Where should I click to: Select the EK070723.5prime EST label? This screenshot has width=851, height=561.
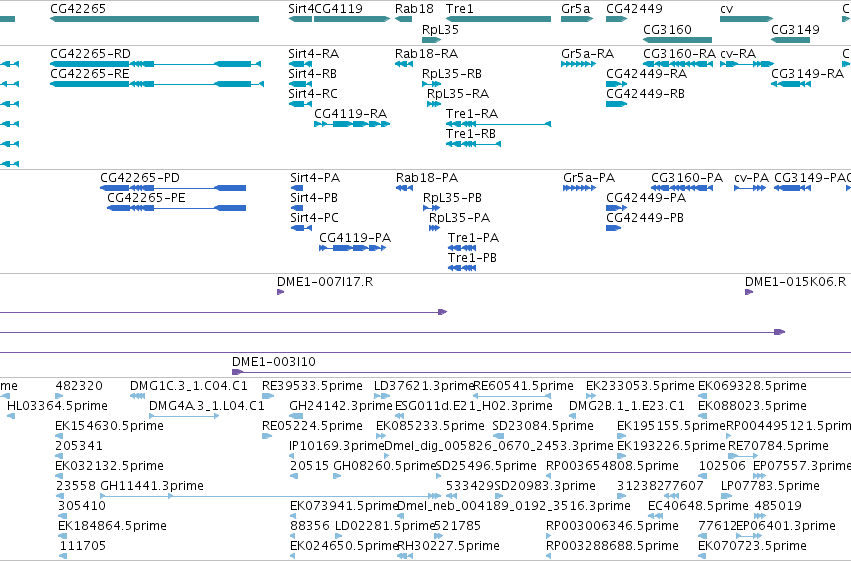[752, 546]
